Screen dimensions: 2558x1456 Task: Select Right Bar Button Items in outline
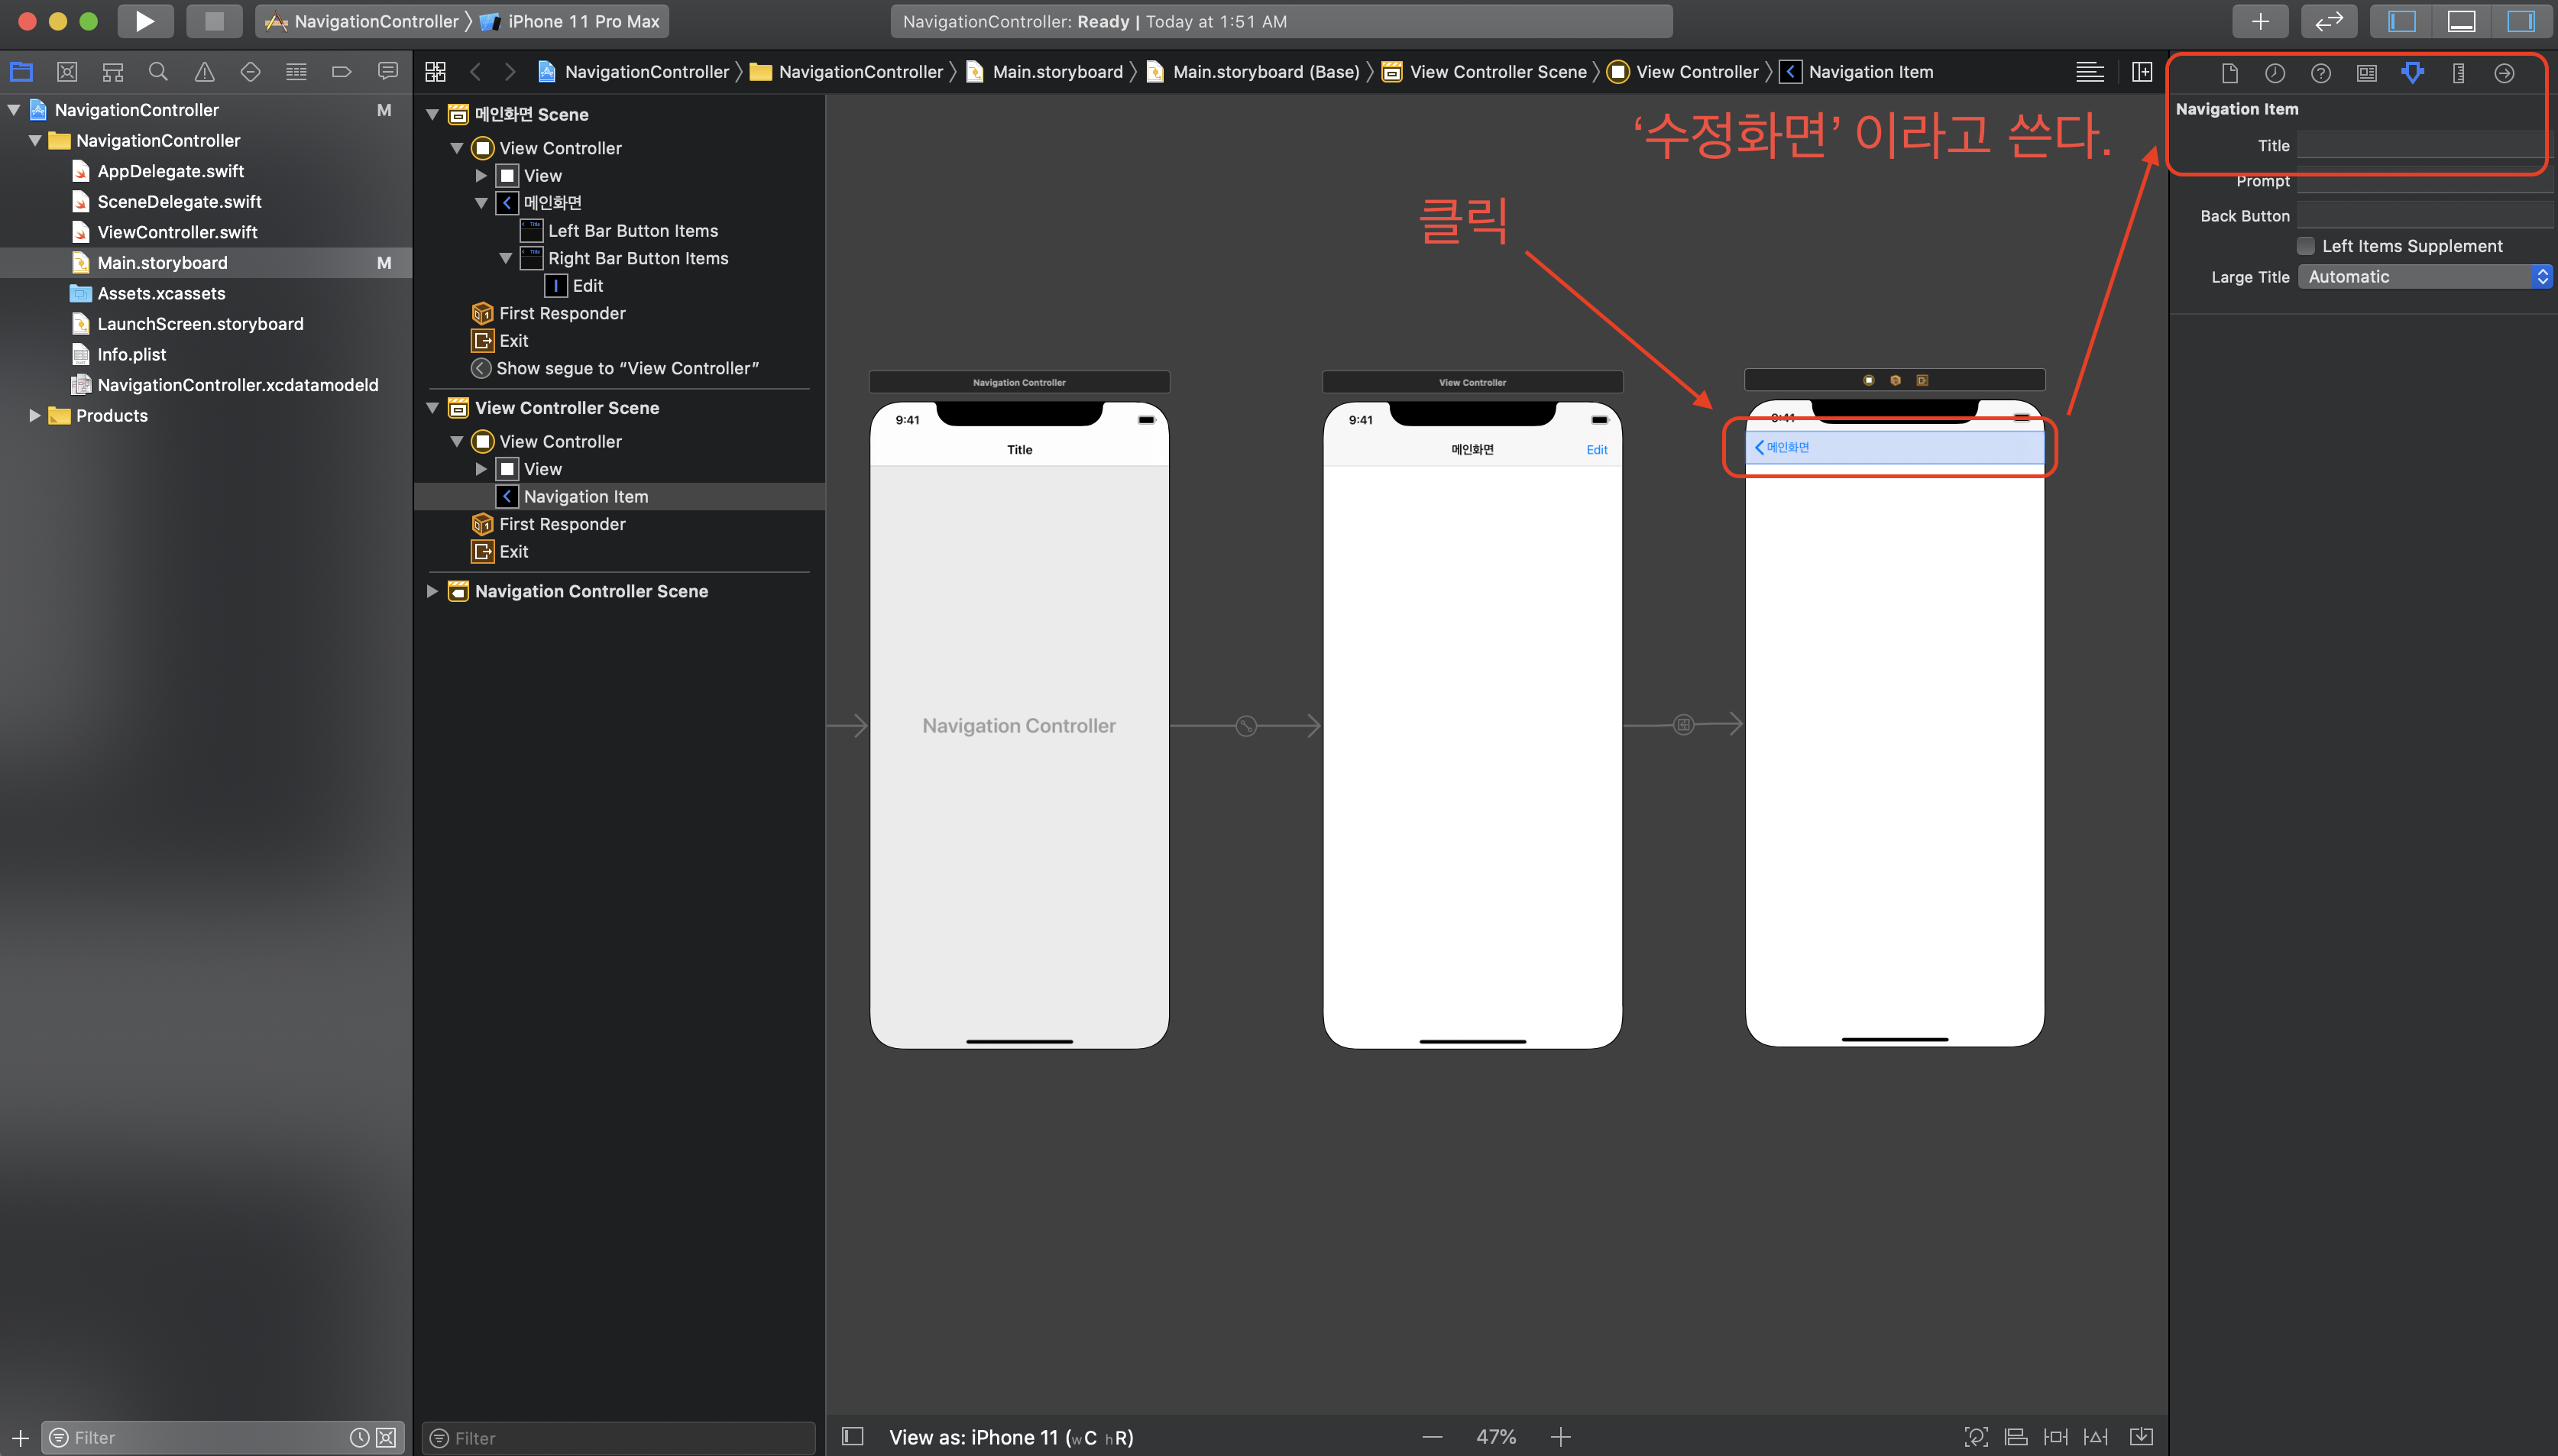[x=637, y=258]
